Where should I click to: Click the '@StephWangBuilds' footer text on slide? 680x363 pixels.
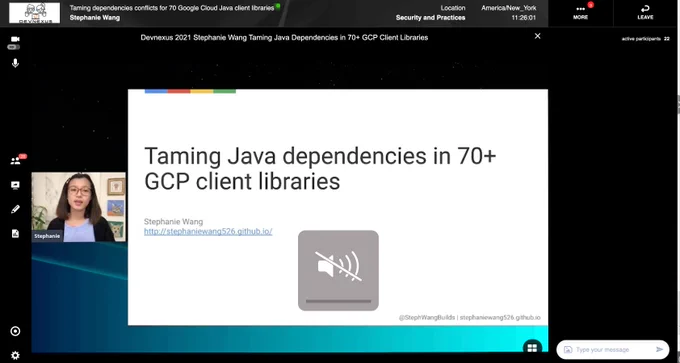pyautogui.click(x=426, y=317)
